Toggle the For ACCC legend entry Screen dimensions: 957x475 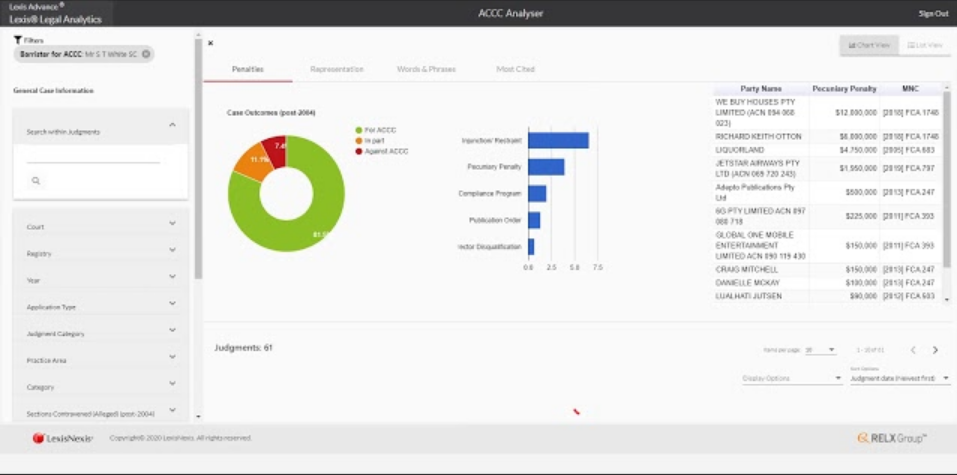click(x=374, y=130)
